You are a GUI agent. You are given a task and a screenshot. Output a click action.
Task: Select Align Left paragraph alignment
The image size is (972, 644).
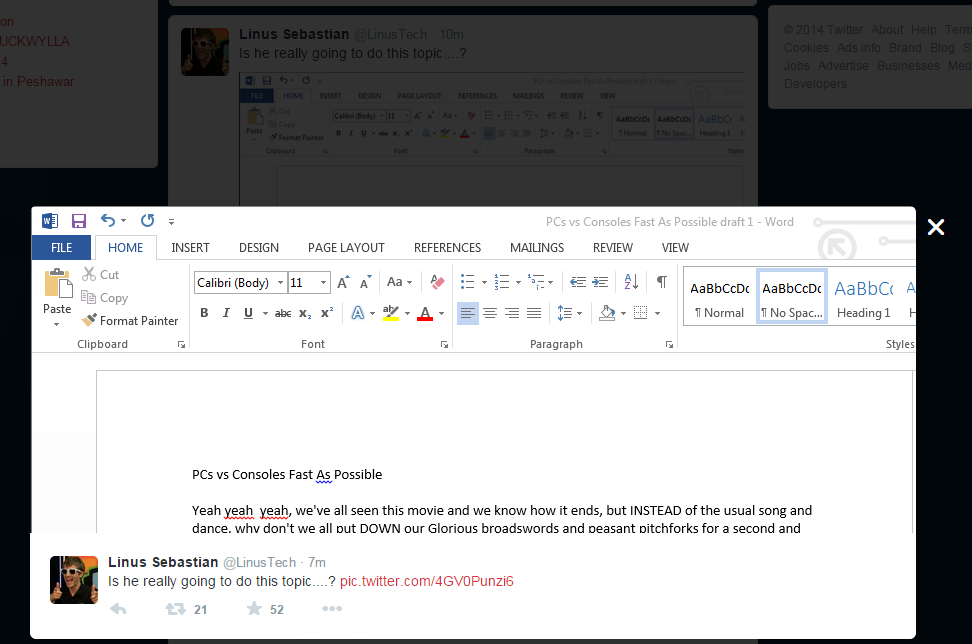(x=468, y=313)
